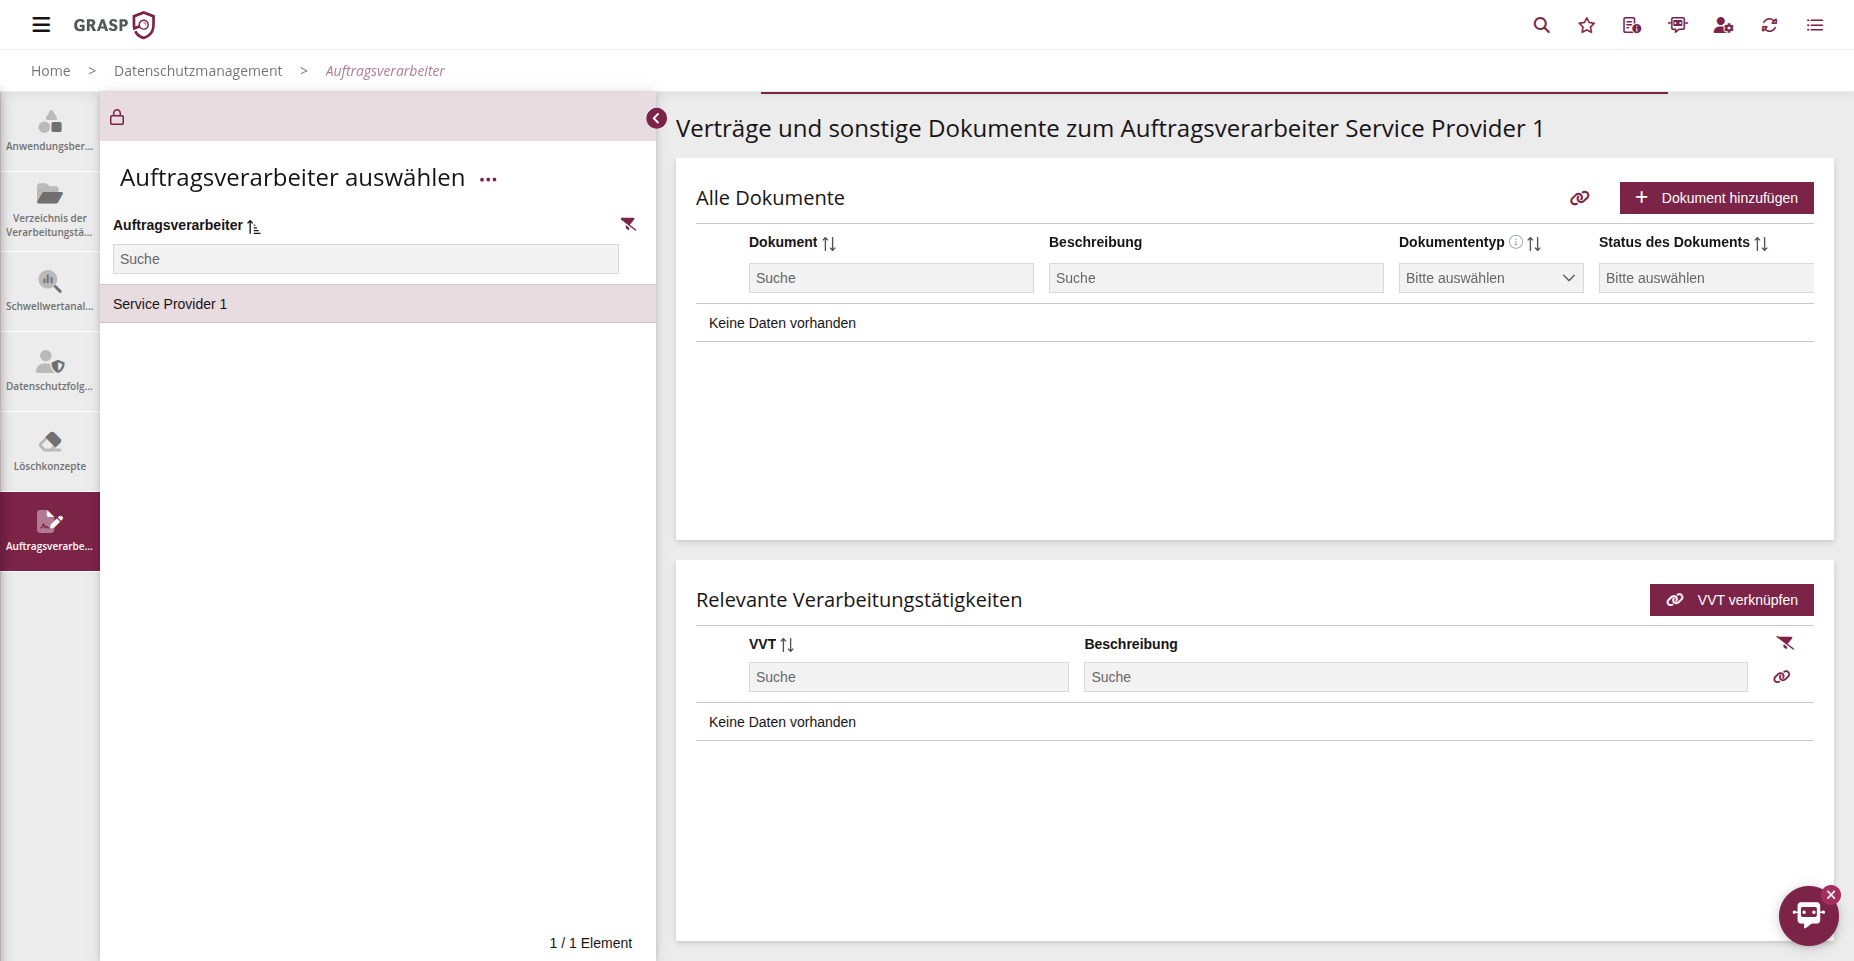Open the chatbot assistant bubble

pos(1807,914)
